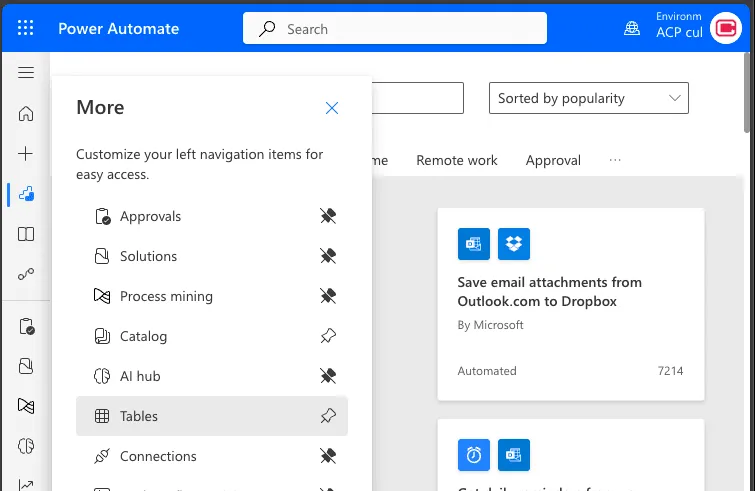Image resolution: width=755 pixels, height=491 pixels.
Task: Switch to the Remote work tab
Action: click(x=456, y=160)
